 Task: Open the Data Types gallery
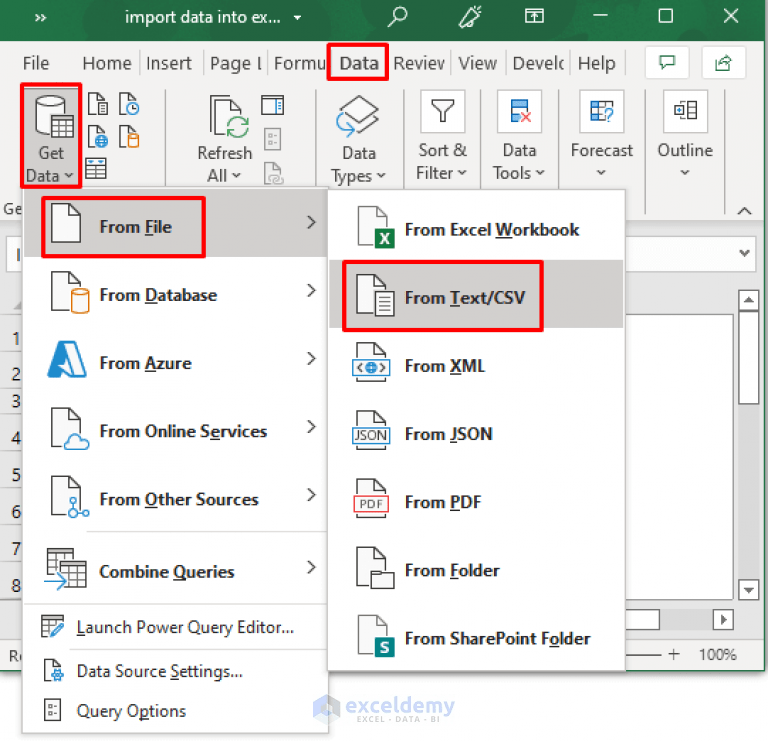359,139
